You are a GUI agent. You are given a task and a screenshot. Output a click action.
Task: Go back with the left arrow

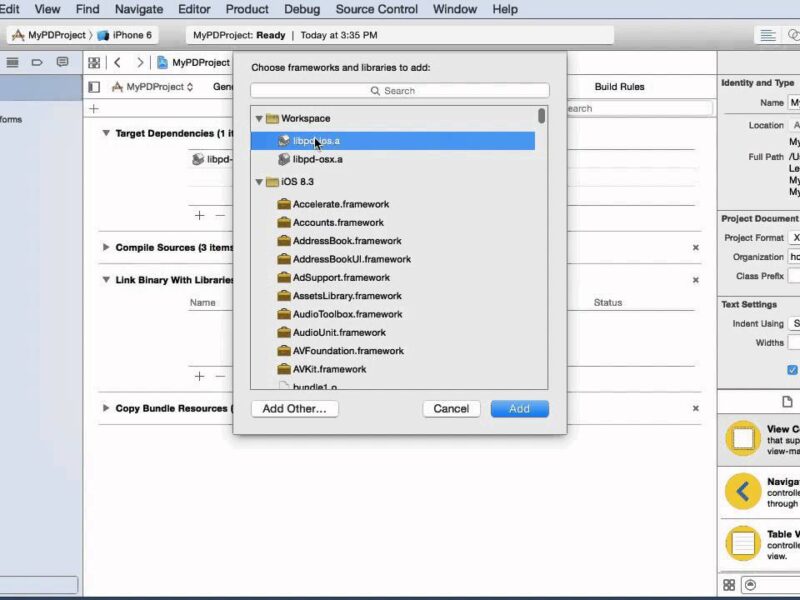coord(117,62)
